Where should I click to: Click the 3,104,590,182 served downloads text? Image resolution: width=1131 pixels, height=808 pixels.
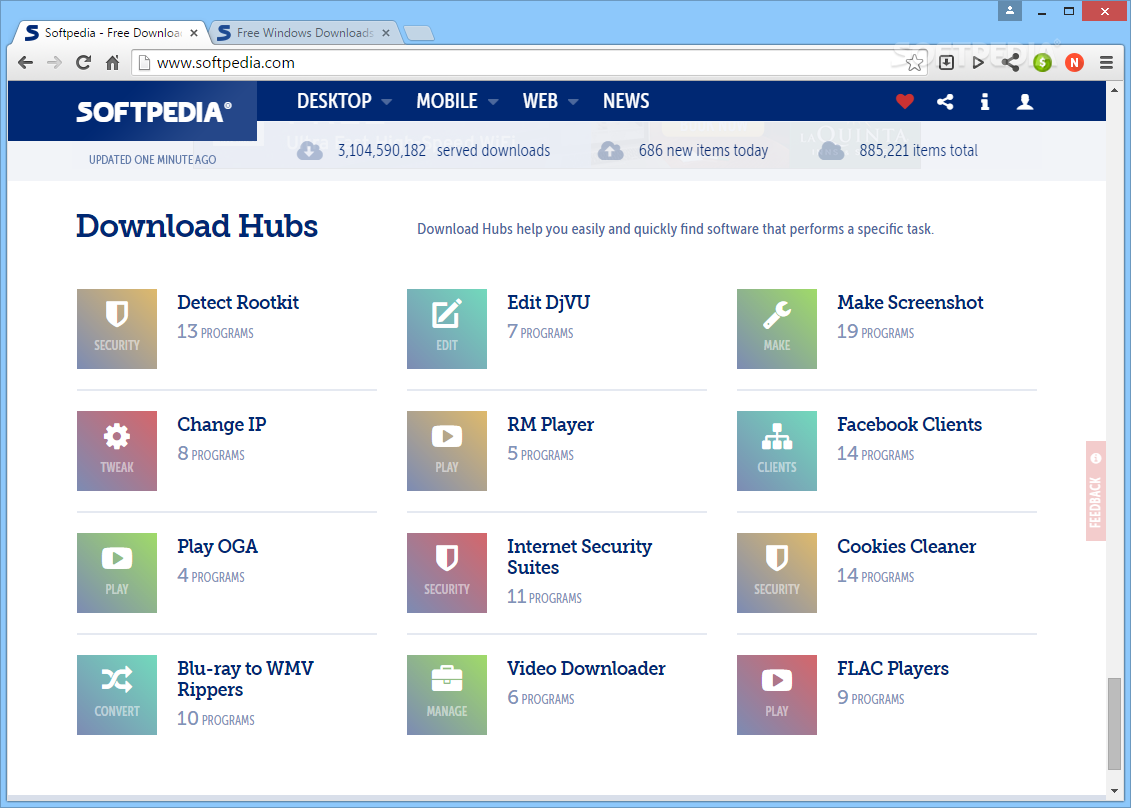point(444,151)
